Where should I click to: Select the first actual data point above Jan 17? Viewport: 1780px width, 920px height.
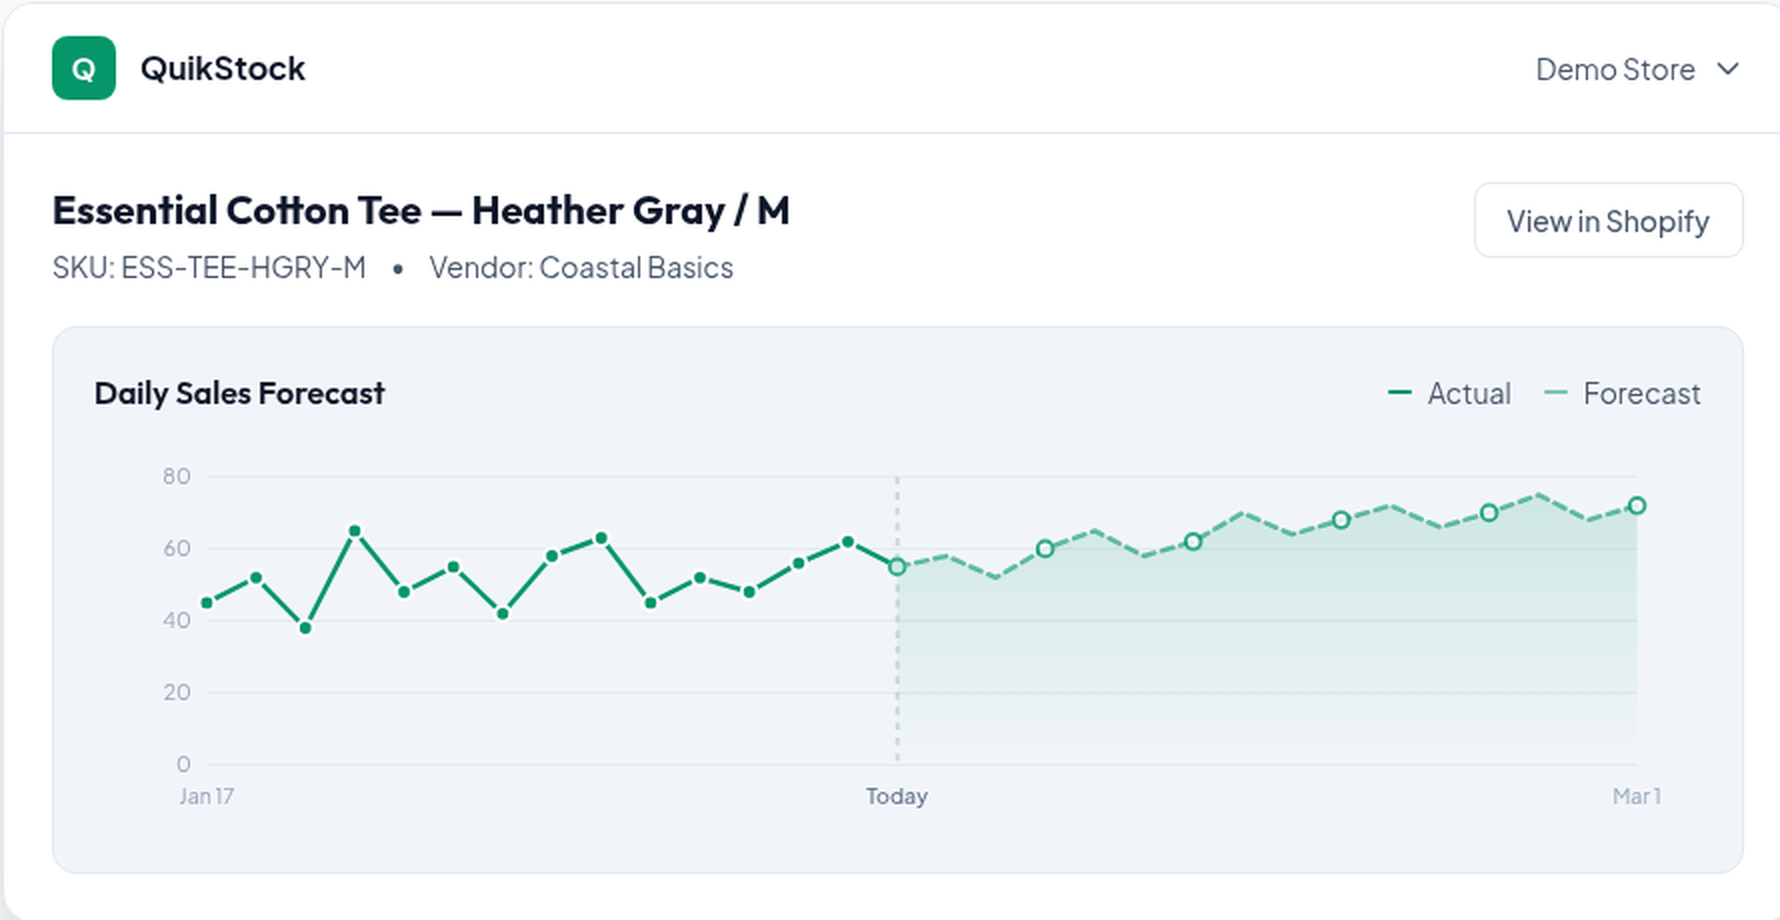click(x=207, y=603)
